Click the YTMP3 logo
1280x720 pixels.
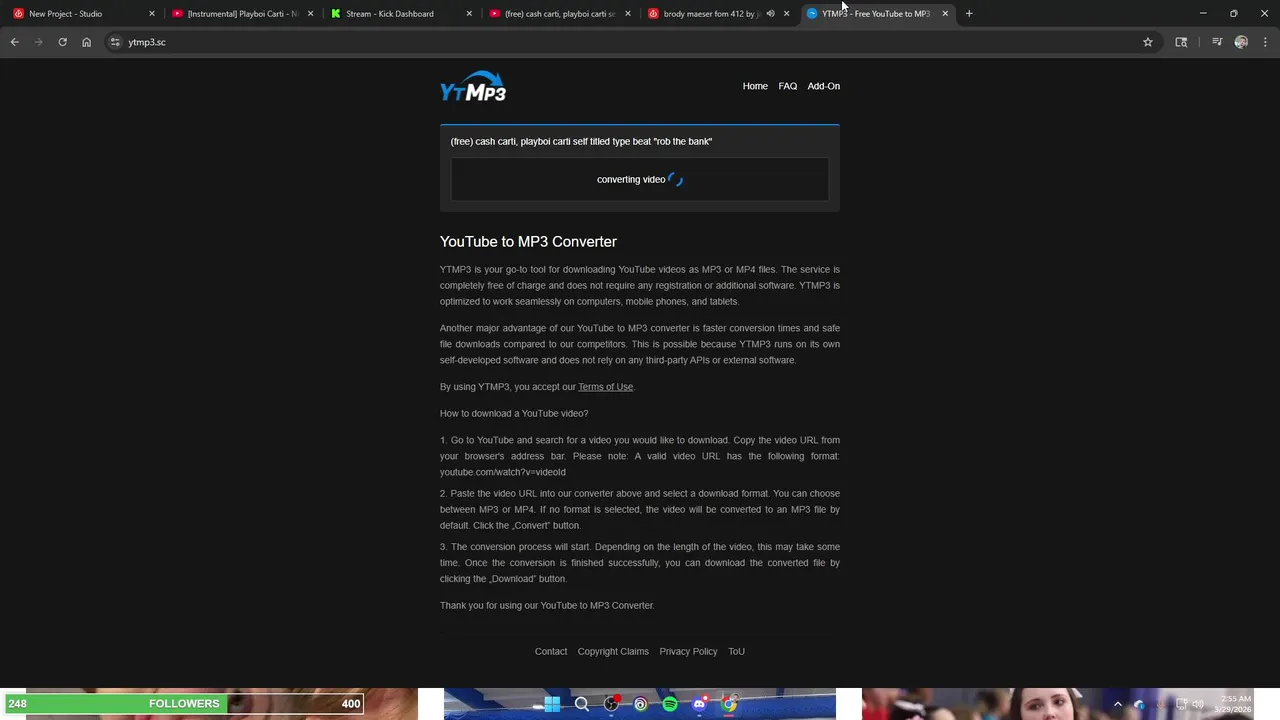tap(473, 87)
